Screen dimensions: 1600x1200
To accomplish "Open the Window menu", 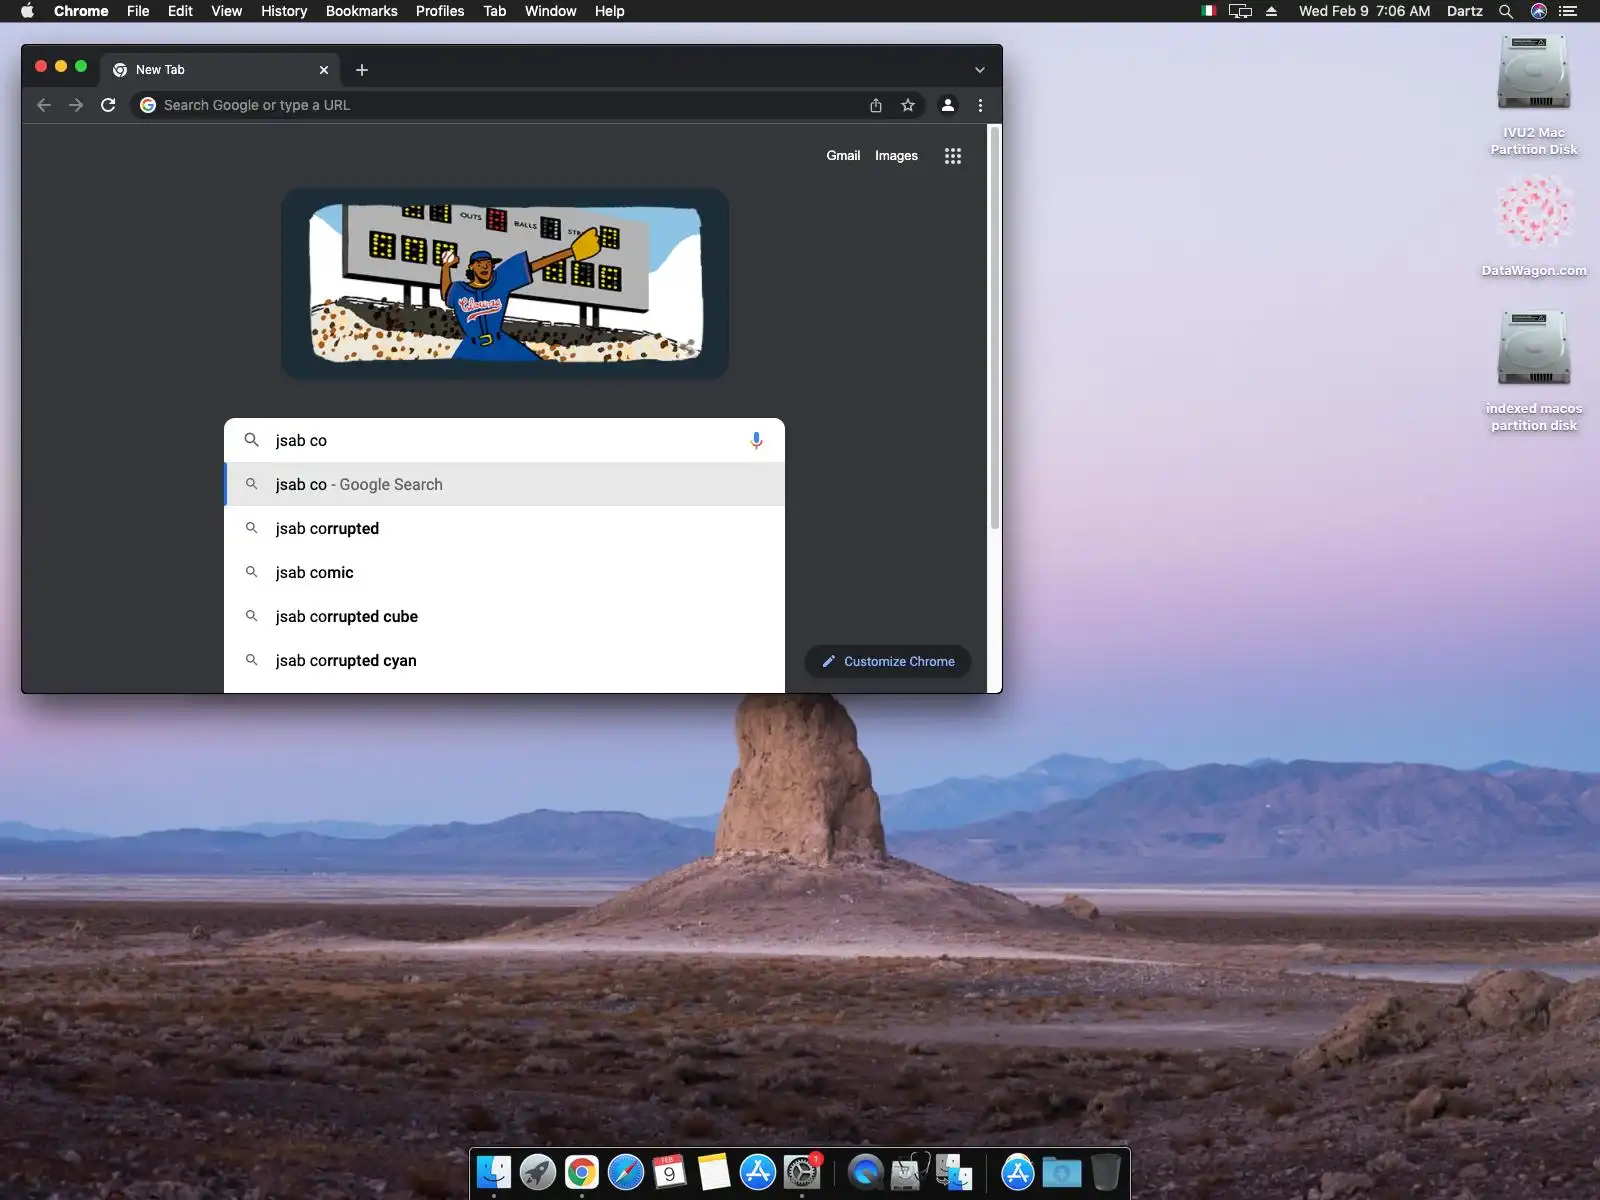I will coord(550,11).
